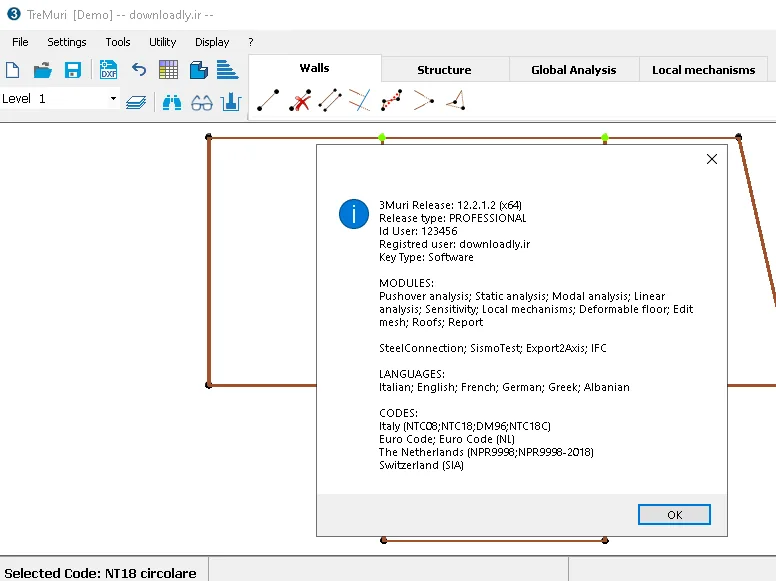Open the Utility menu

[x=163, y=42]
